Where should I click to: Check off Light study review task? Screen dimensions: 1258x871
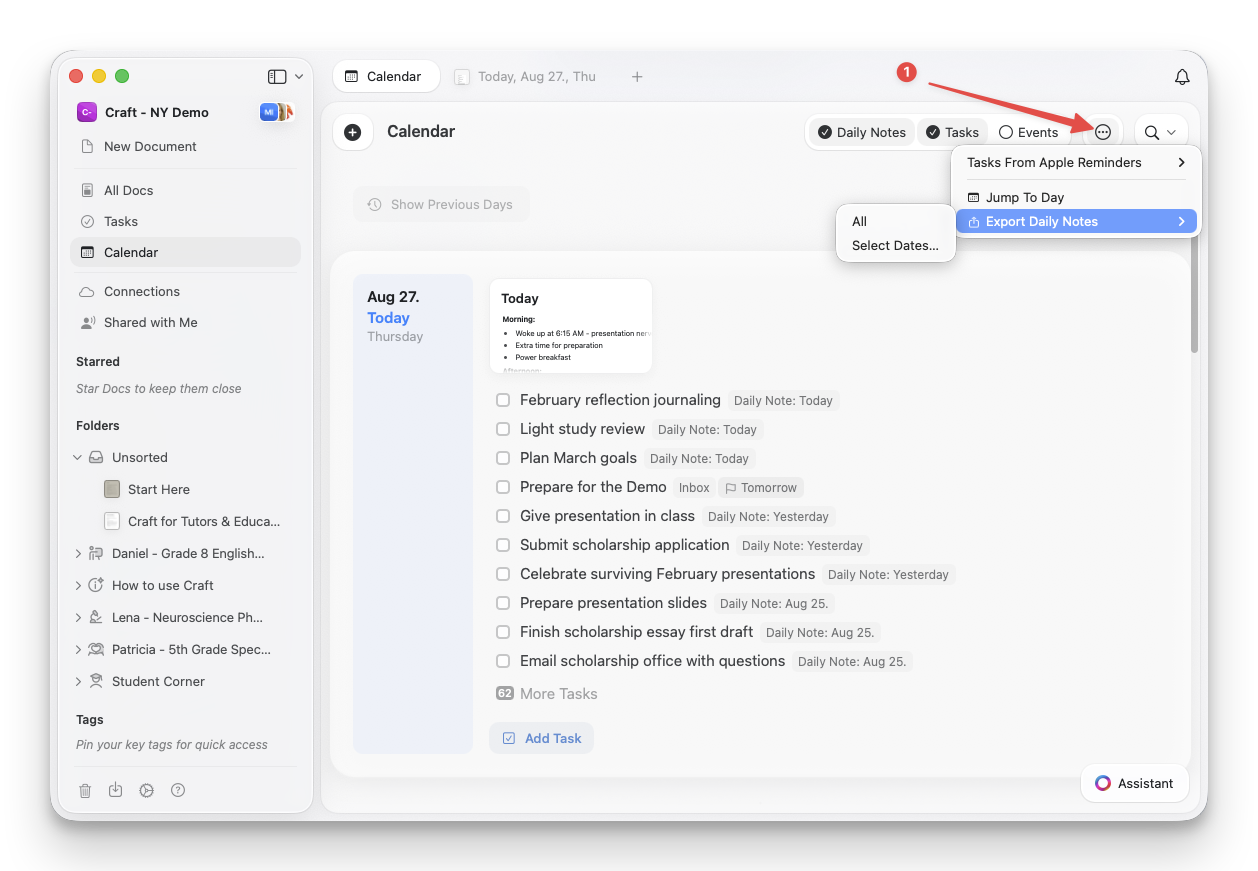coord(503,429)
